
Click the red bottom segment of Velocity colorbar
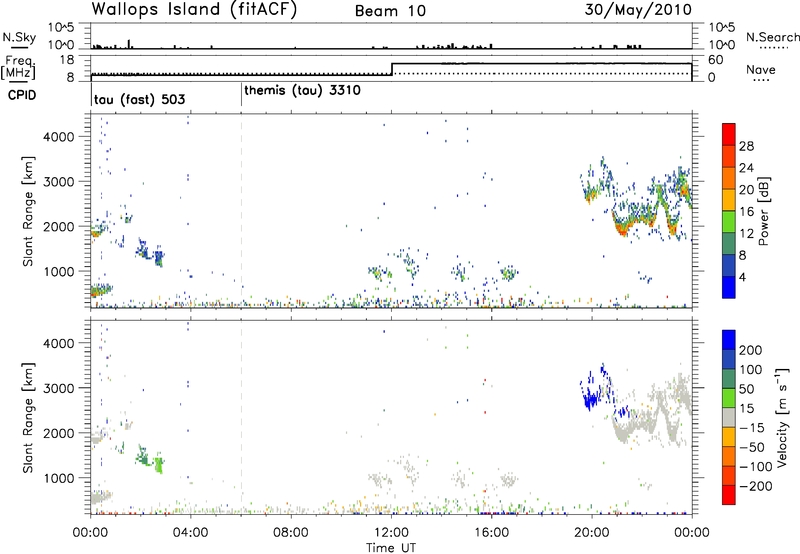coord(729,495)
